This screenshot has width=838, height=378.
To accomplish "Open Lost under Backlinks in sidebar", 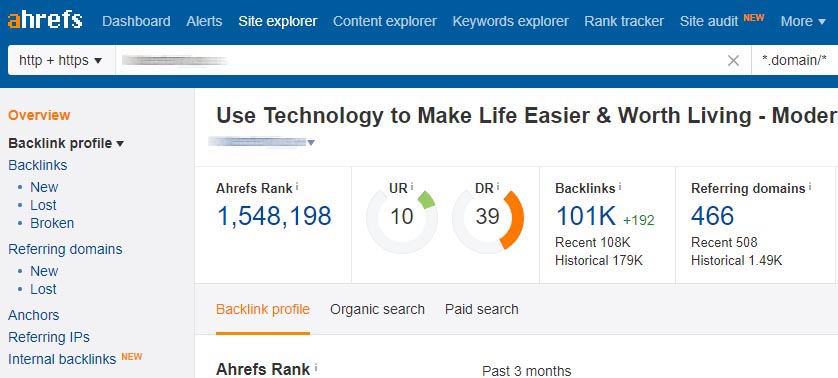I will 43,205.
